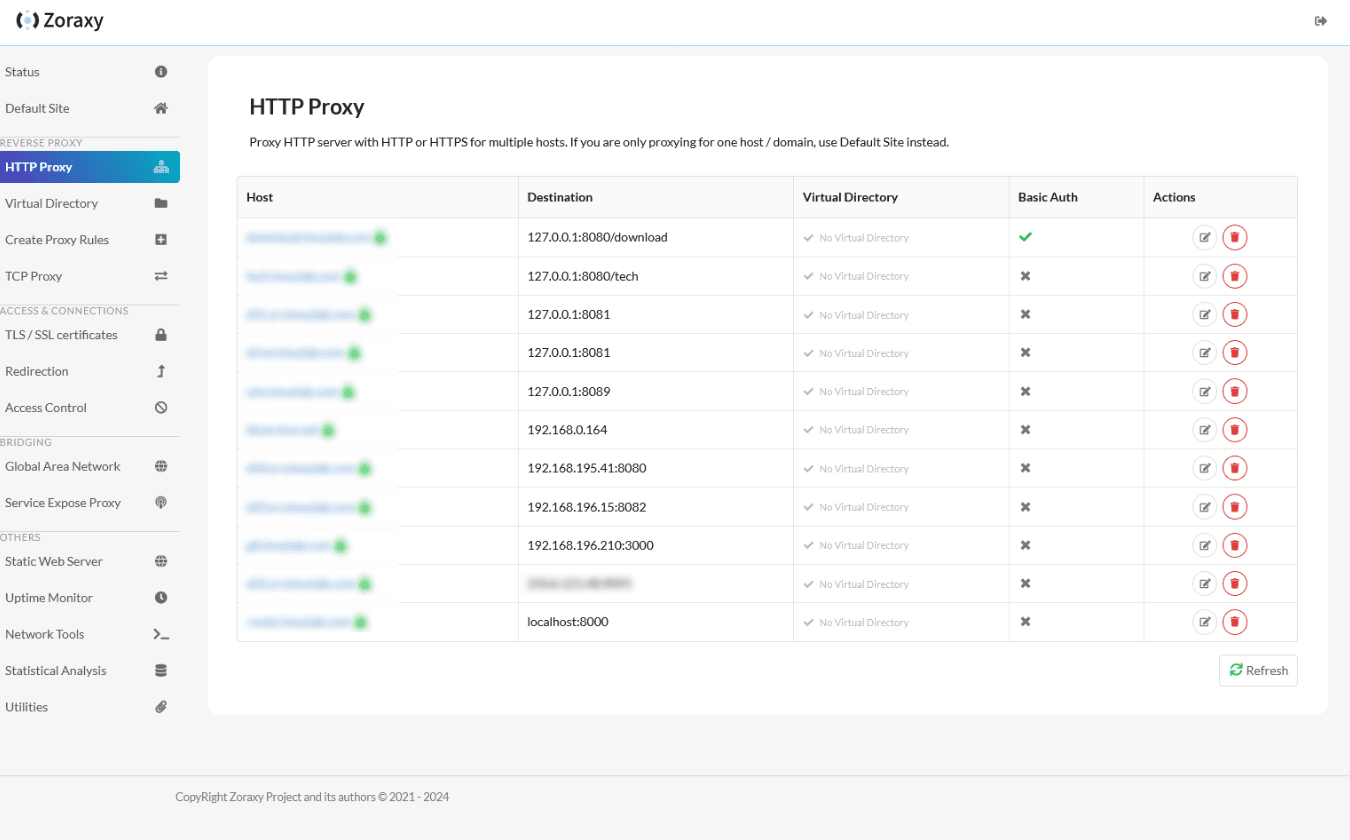Click Basic Auth cross for localhost:8000 row

[1025, 622]
